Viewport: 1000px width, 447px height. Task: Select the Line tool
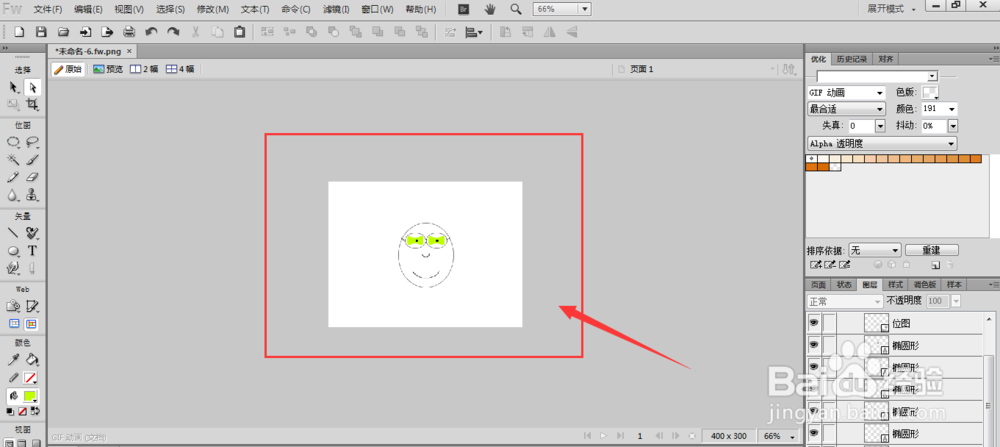(13, 233)
